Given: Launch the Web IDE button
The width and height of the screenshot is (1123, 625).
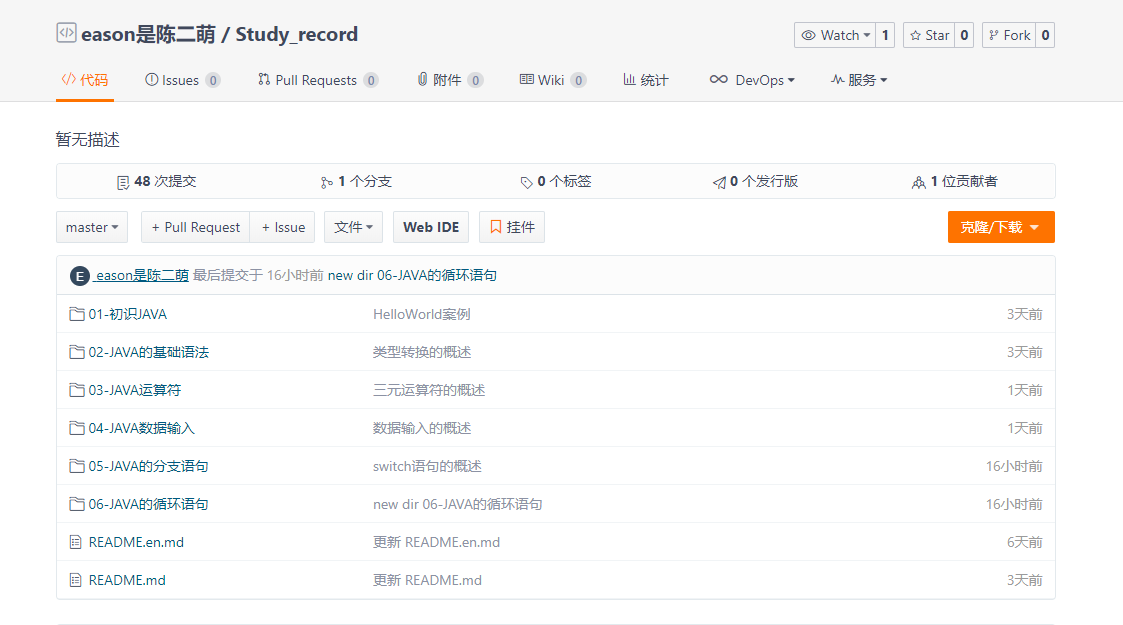Looking at the screenshot, I should pos(431,227).
